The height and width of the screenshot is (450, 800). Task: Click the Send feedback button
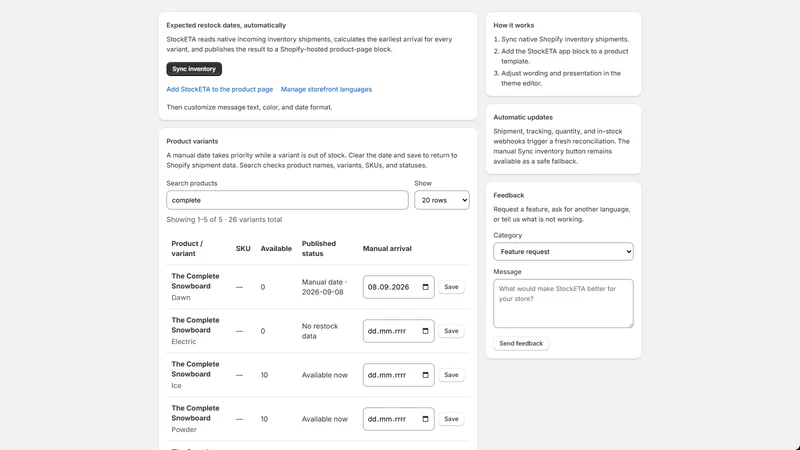click(x=521, y=343)
